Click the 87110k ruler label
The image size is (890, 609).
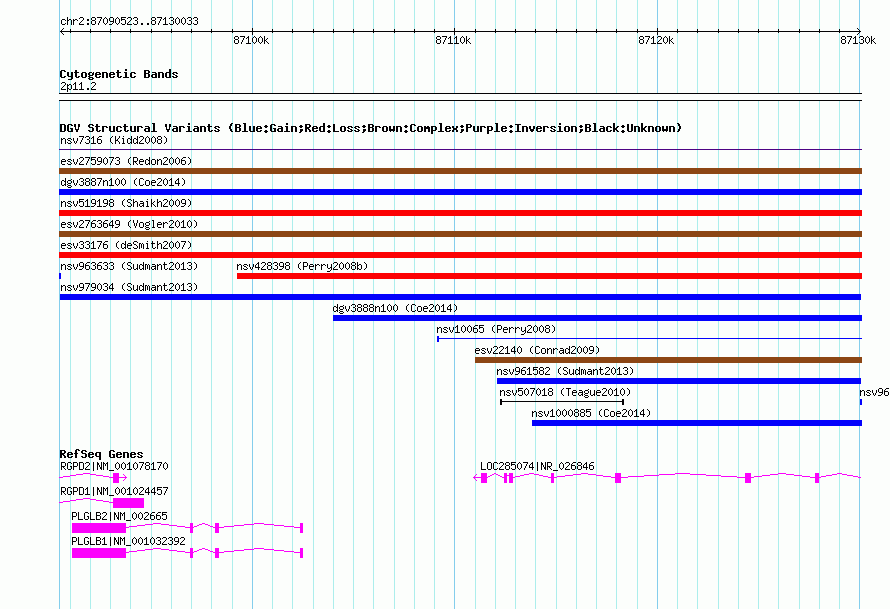453,40
